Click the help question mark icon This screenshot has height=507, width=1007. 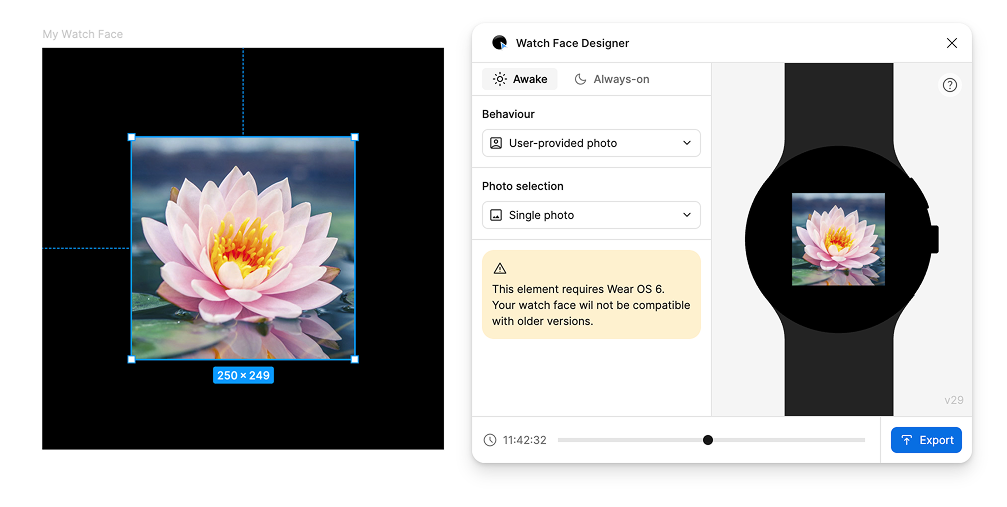point(950,85)
